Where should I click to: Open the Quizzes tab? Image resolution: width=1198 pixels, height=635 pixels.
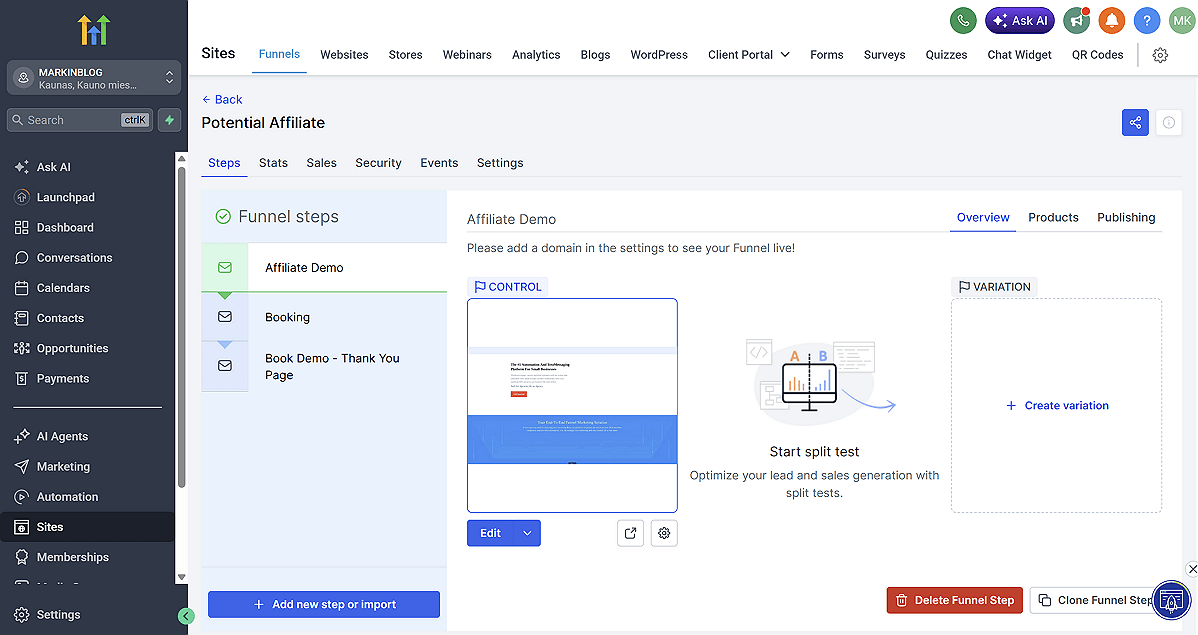click(x=946, y=55)
